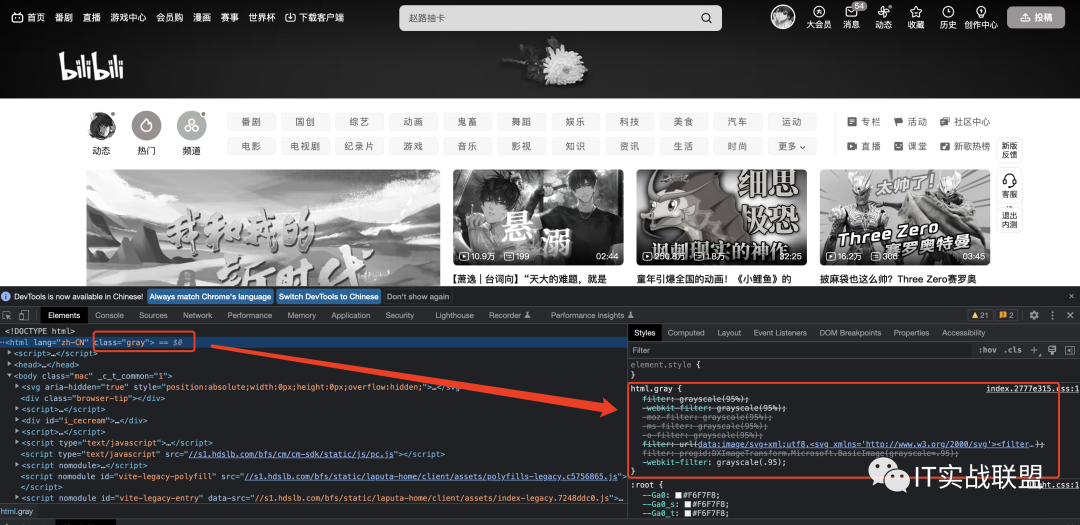This screenshot has width=1080, height=525.
Task: Open the 番剧 category tag
Action: [x=251, y=122]
